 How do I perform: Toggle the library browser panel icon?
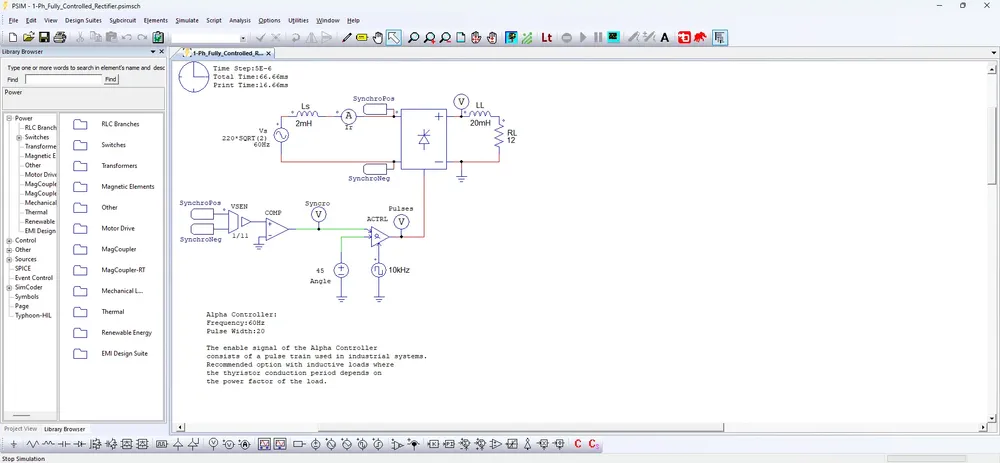point(719,38)
